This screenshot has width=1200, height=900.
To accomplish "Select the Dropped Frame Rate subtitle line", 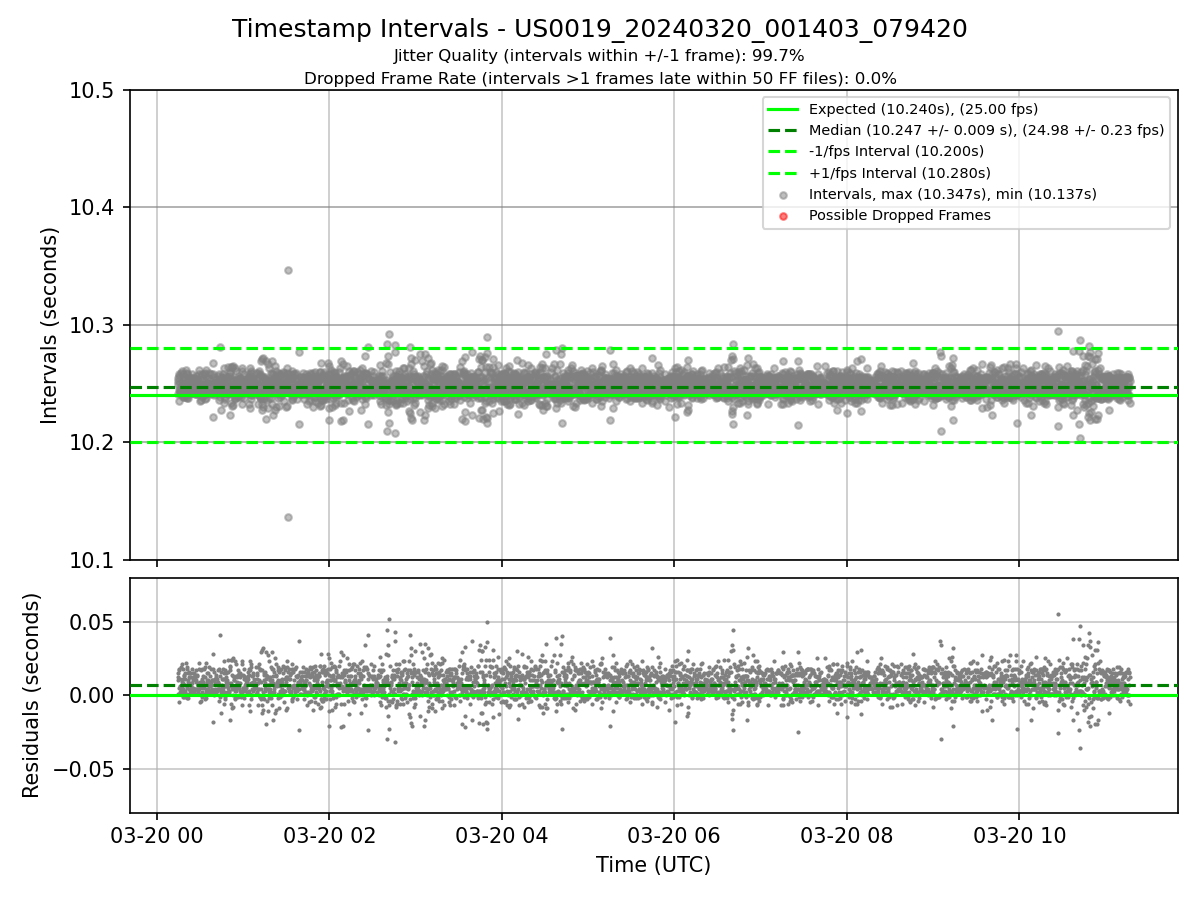I will [600, 78].
